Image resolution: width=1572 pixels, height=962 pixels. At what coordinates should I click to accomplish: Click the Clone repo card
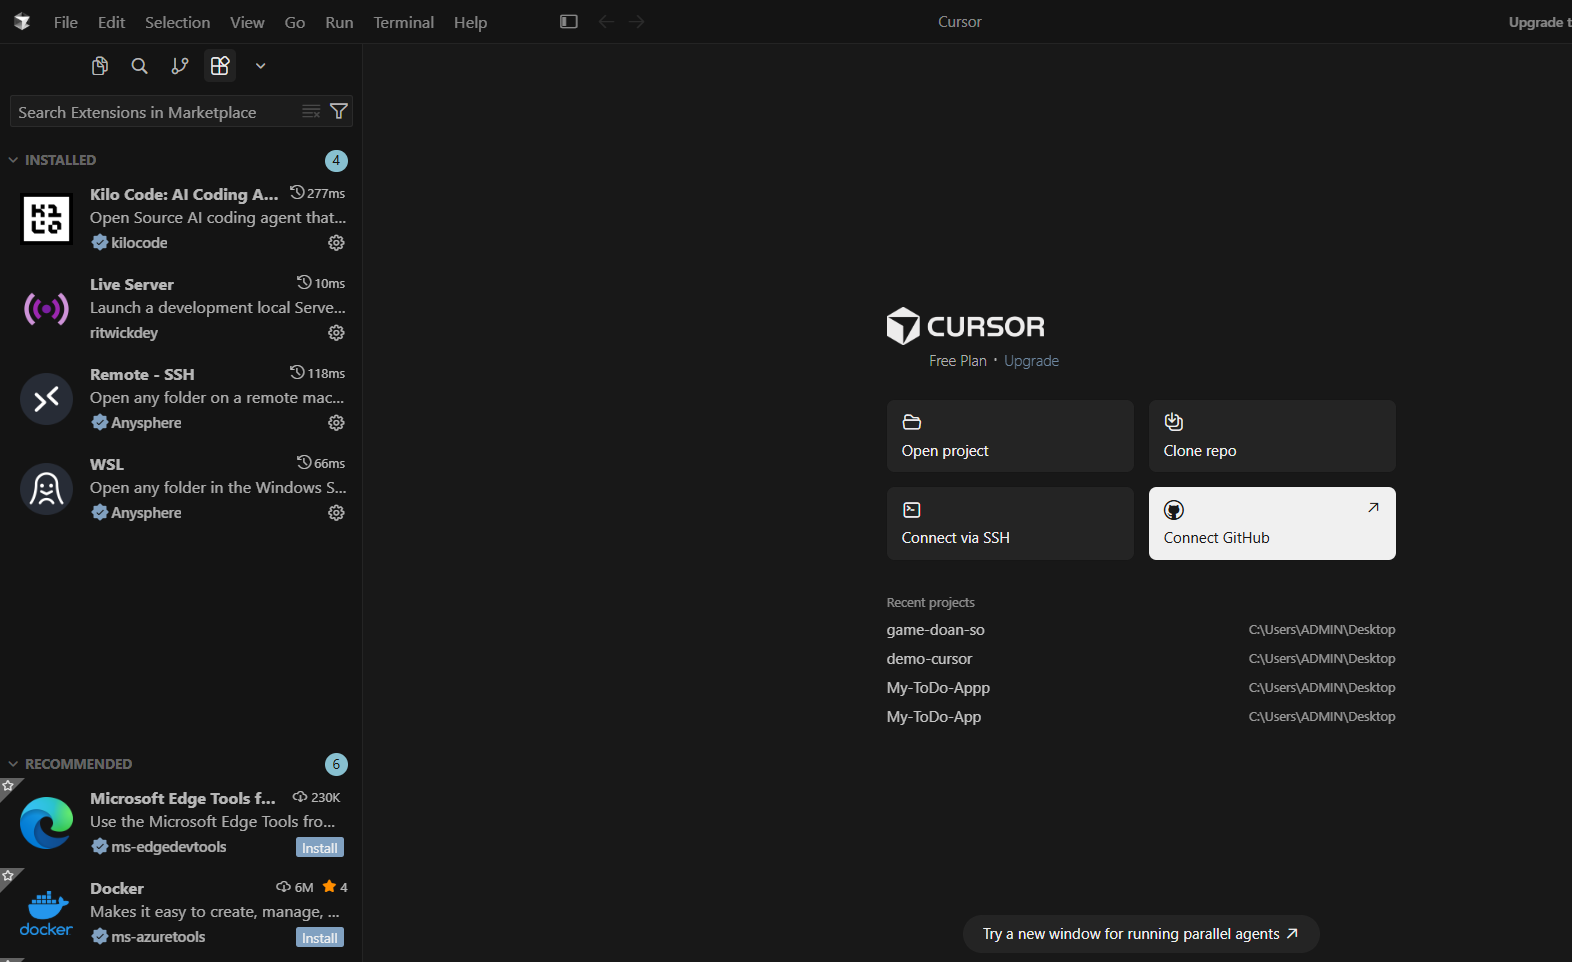click(1272, 436)
